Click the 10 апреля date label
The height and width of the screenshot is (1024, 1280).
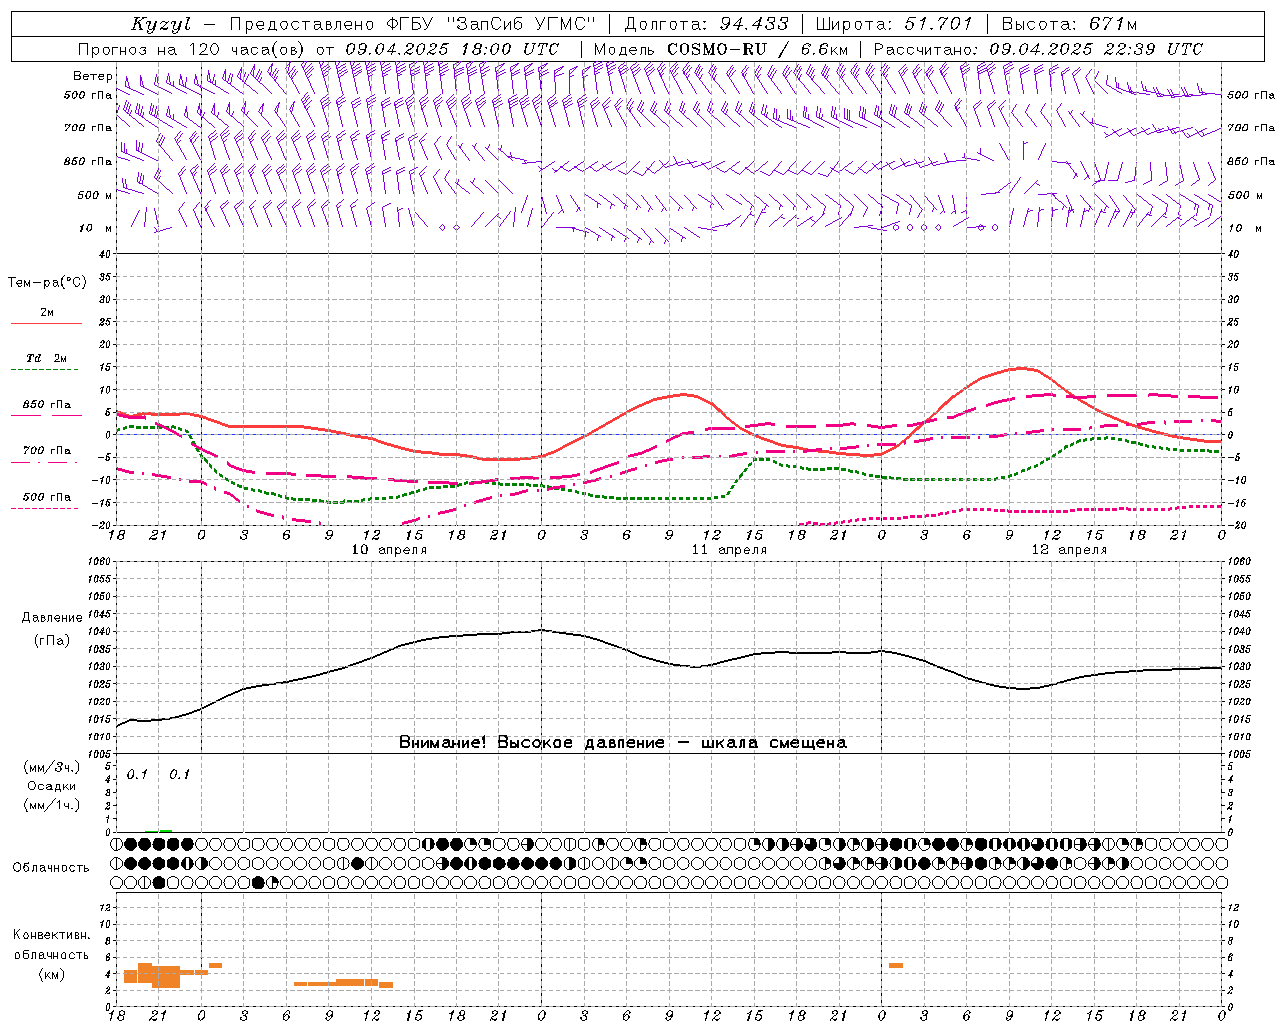389,550
